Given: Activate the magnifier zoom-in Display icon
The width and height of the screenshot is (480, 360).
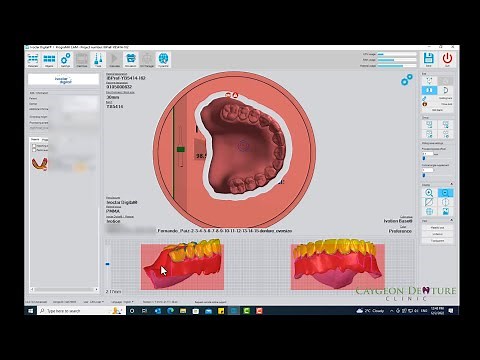Looking at the screenshot, I should tap(429, 193).
